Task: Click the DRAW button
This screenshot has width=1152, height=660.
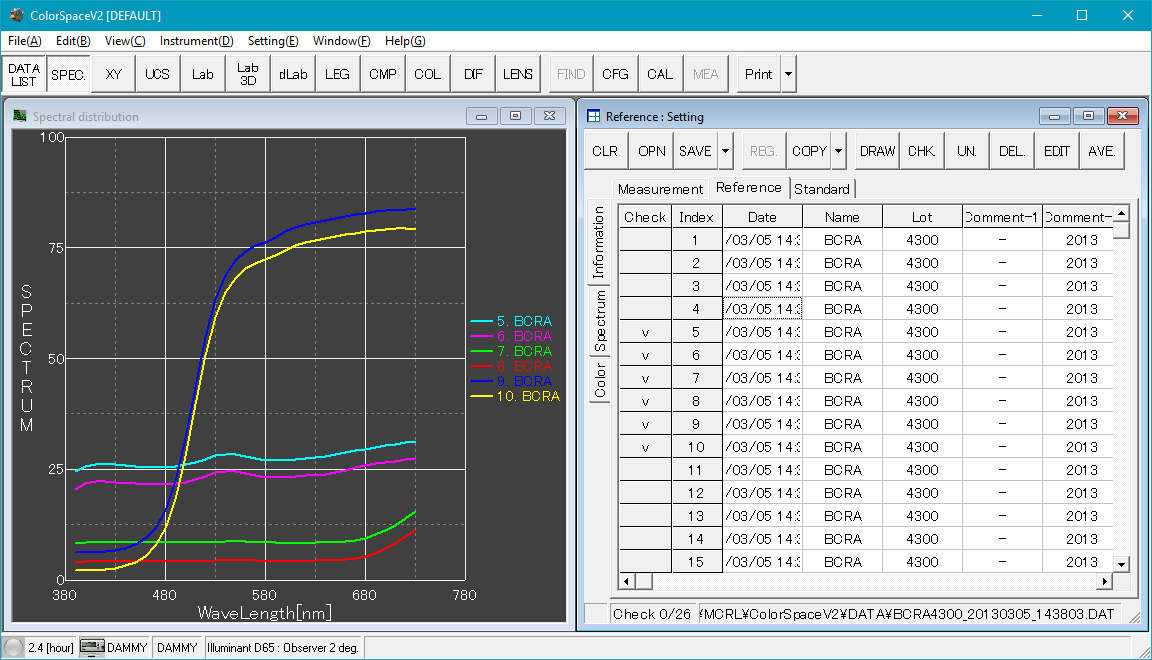Action: coord(877,151)
